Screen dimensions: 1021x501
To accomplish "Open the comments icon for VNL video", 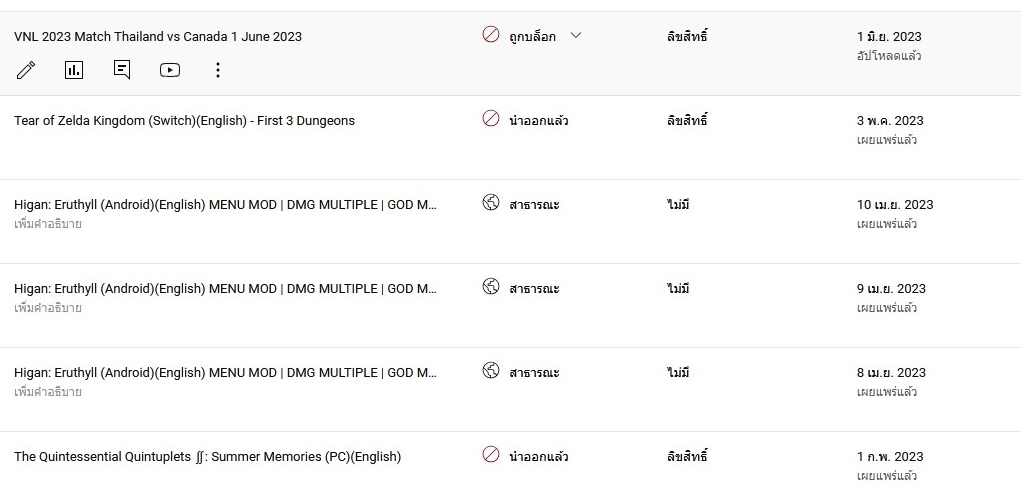I will click(122, 70).
